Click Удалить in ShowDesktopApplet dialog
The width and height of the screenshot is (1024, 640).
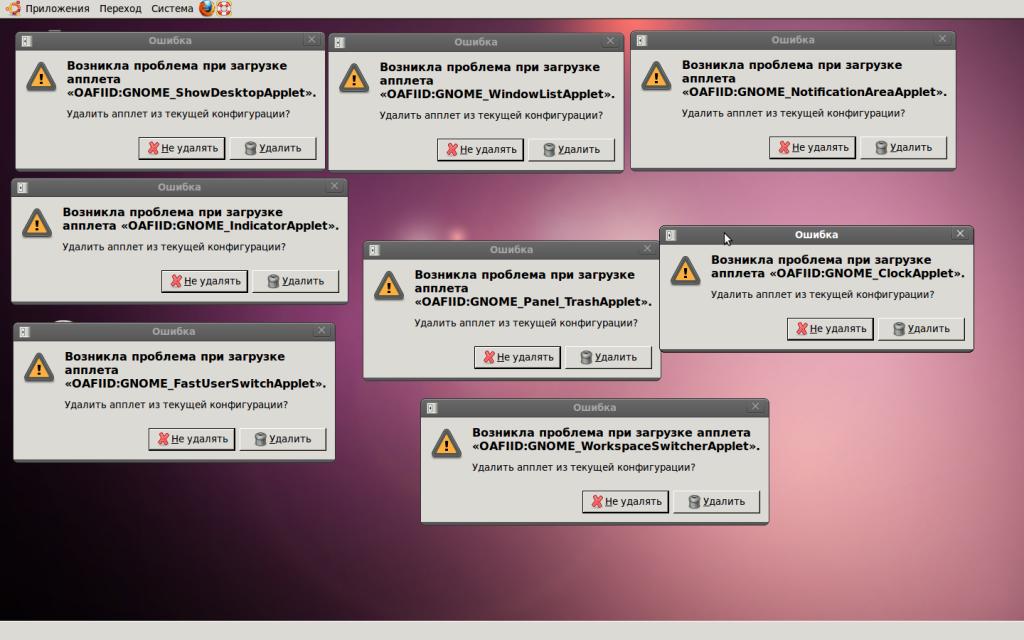click(x=272, y=148)
